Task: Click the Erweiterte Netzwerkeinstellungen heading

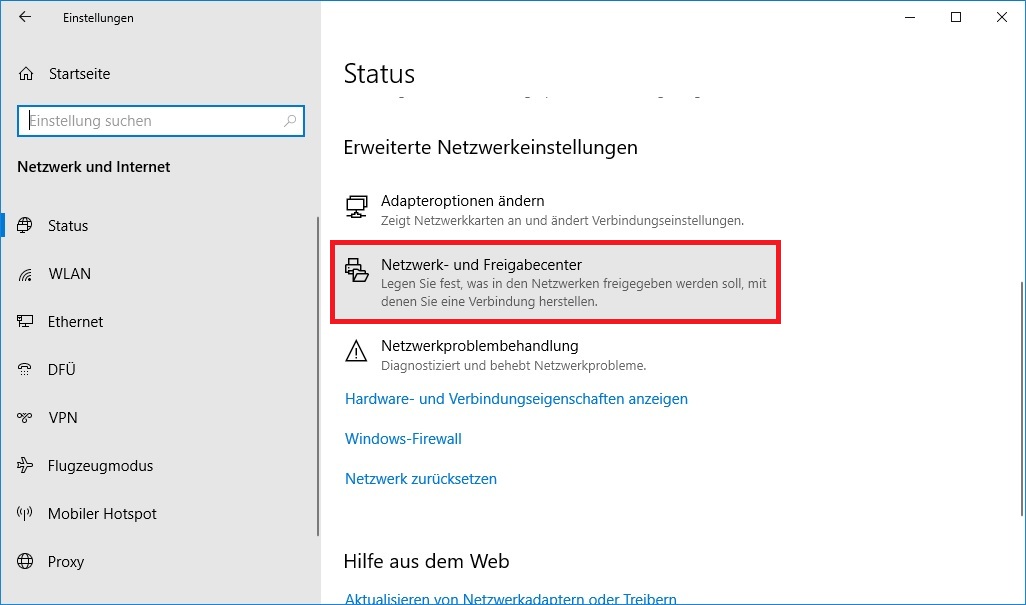Action: 490,147
